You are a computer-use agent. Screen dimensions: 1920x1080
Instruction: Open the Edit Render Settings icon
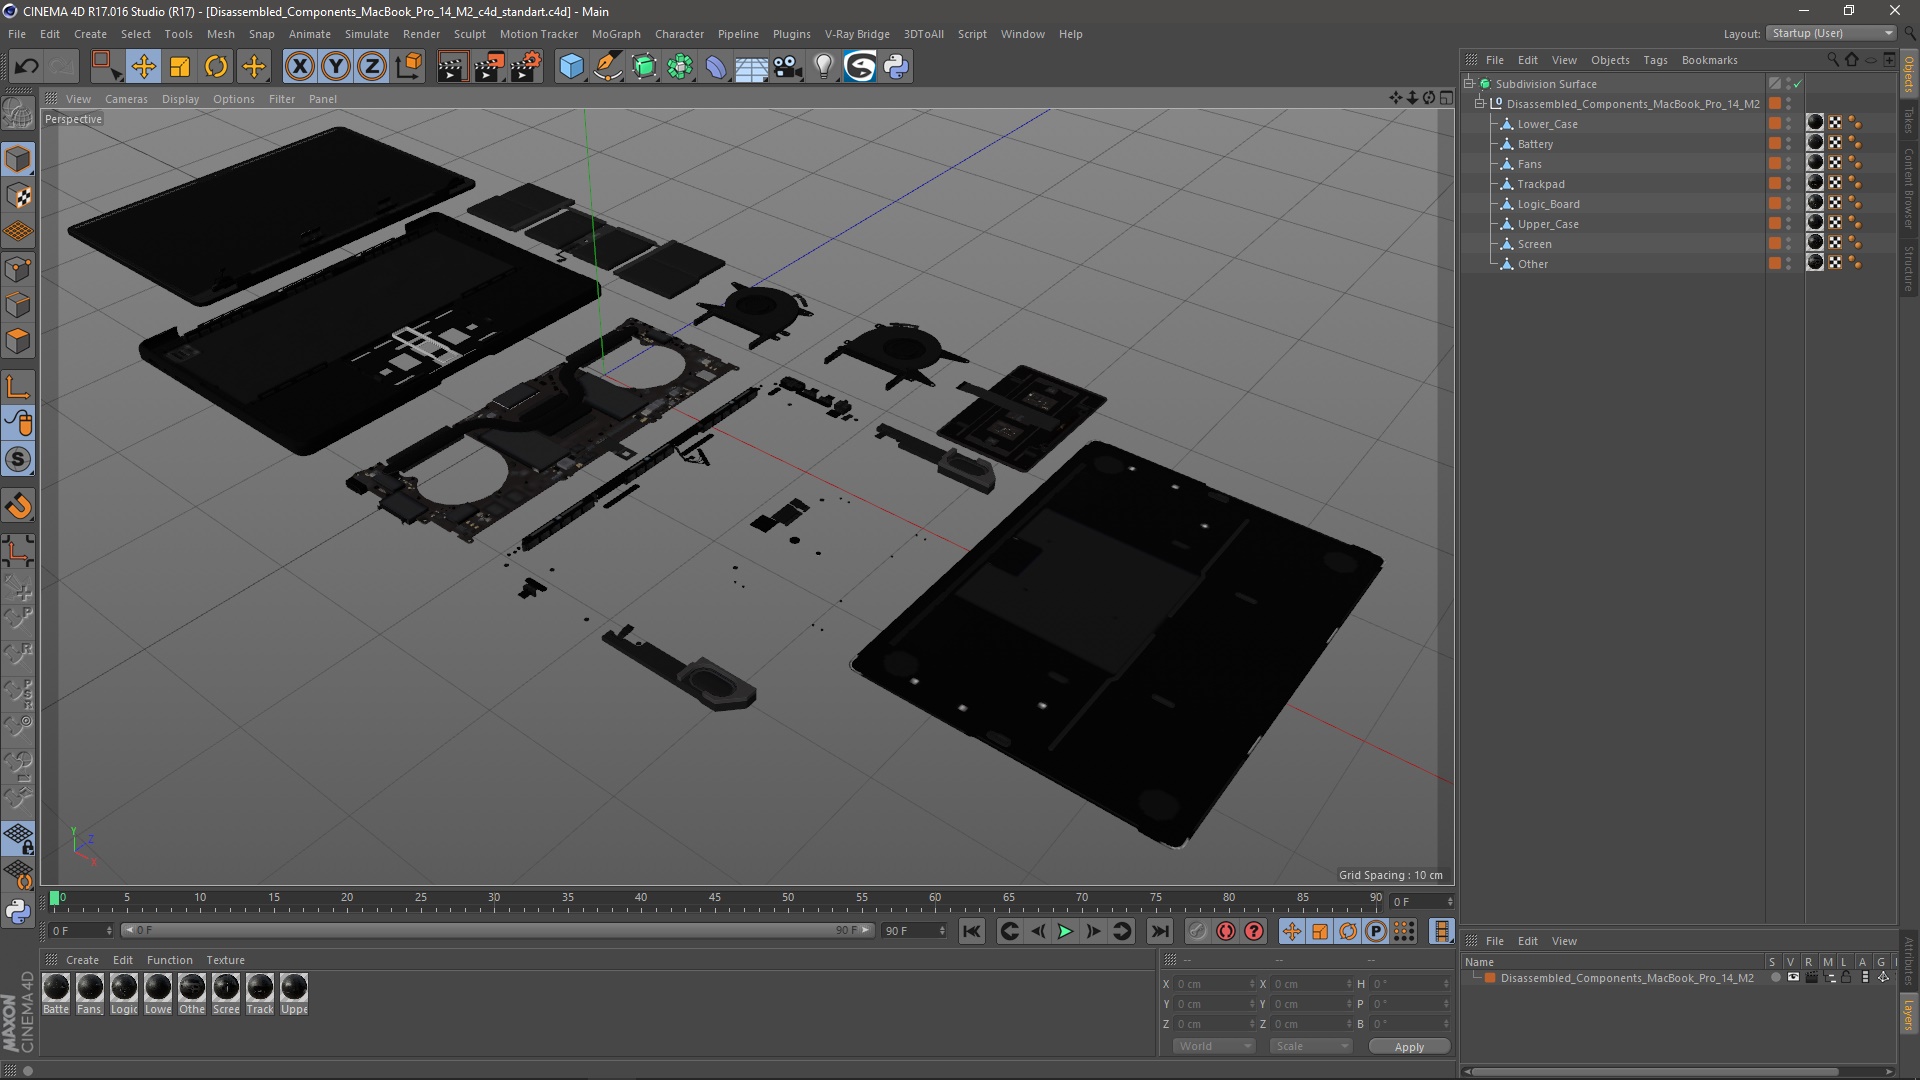[526, 67]
